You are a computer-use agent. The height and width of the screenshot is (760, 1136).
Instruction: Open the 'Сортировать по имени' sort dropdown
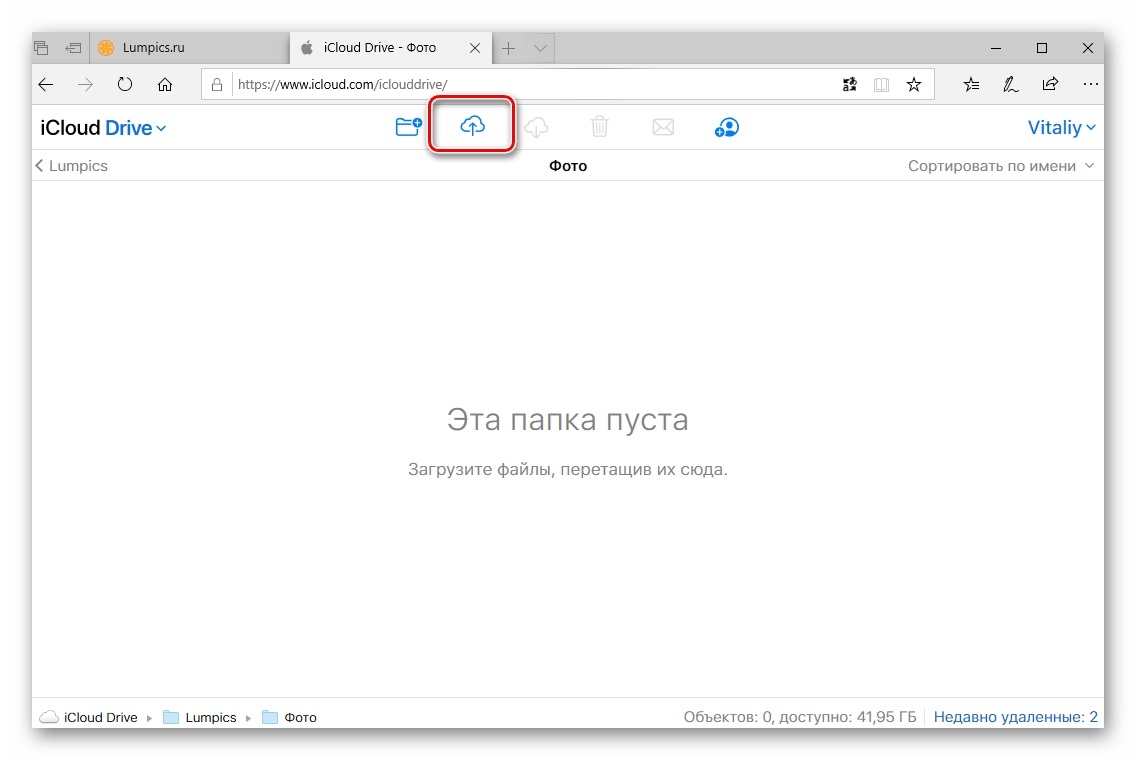click(x=1000, y=166)
